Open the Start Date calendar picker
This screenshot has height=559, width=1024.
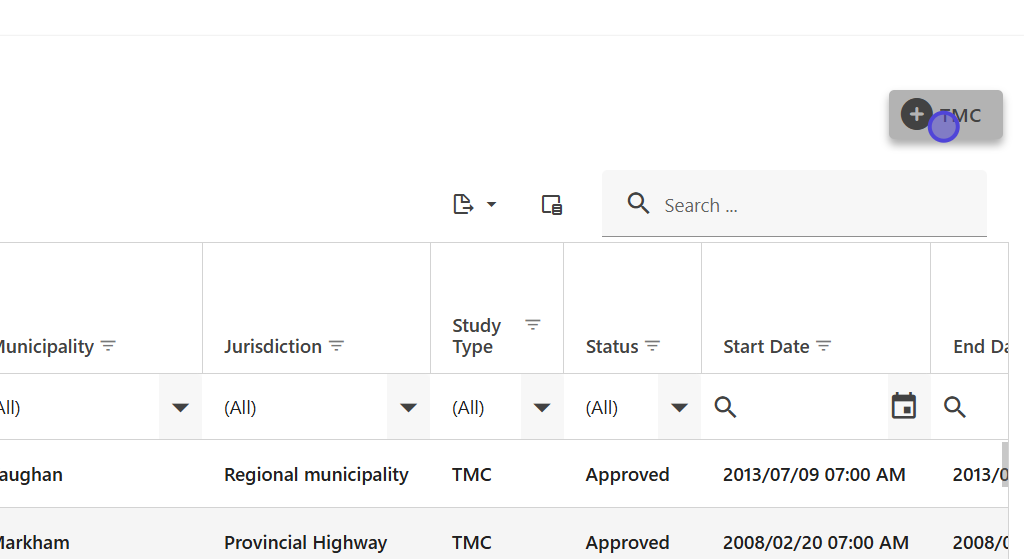[904, 406]
